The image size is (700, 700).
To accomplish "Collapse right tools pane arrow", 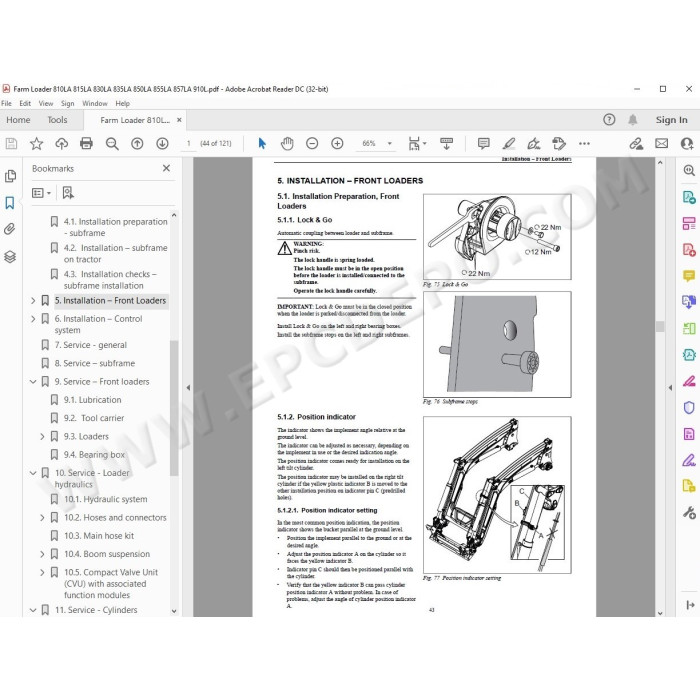I will click(670, 388).
